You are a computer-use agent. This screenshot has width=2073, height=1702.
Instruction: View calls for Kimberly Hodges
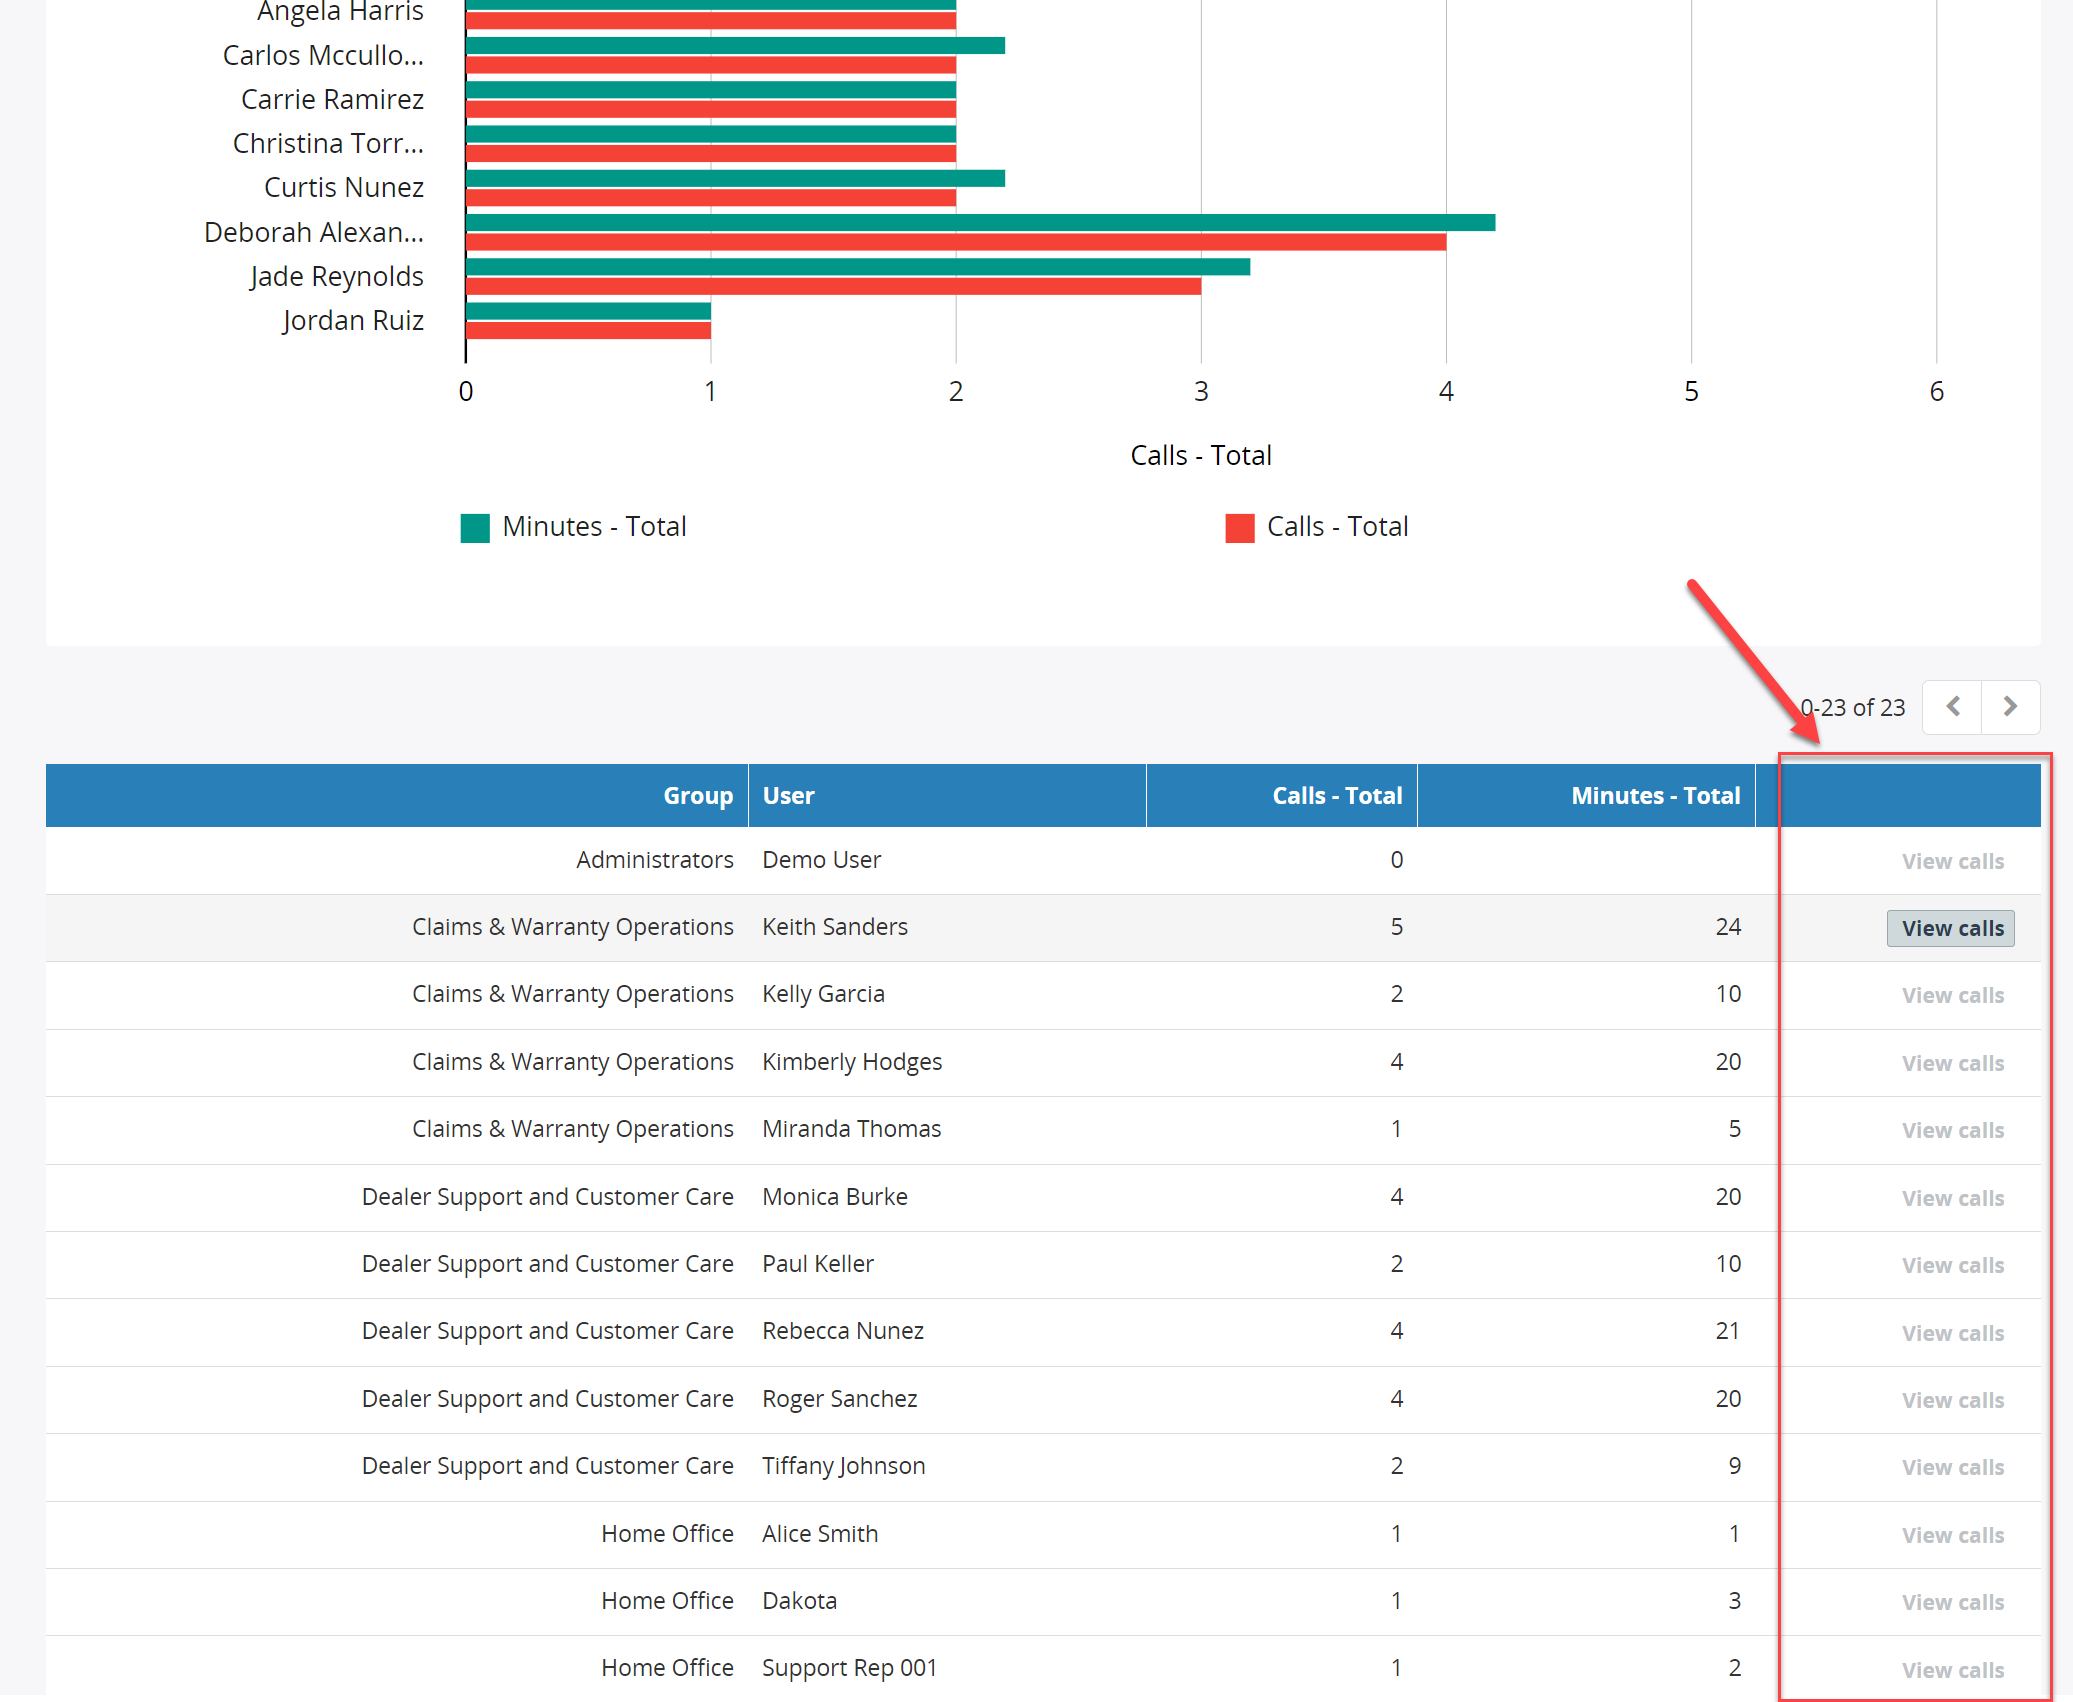point(1952,1063)
